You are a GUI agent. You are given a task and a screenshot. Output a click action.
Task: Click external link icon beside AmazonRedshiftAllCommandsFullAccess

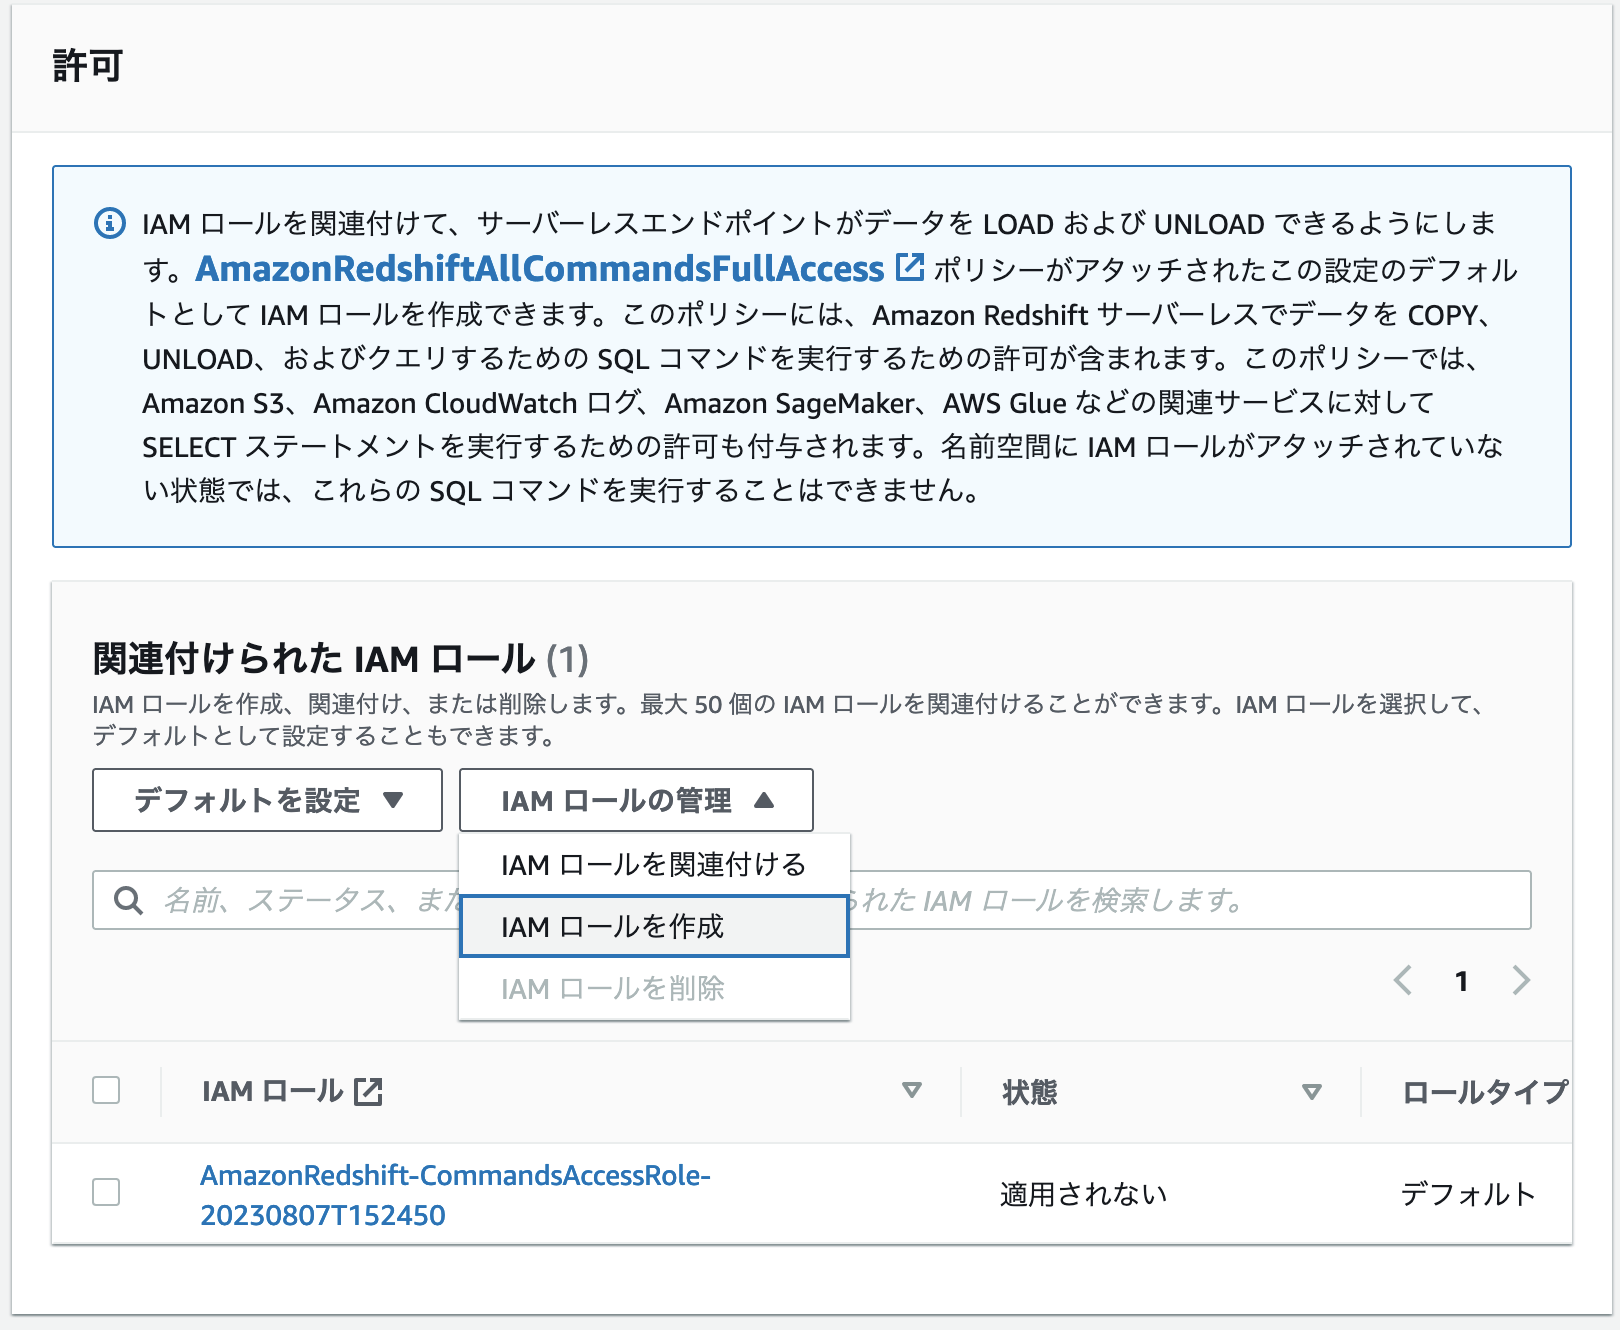[909, 267]
